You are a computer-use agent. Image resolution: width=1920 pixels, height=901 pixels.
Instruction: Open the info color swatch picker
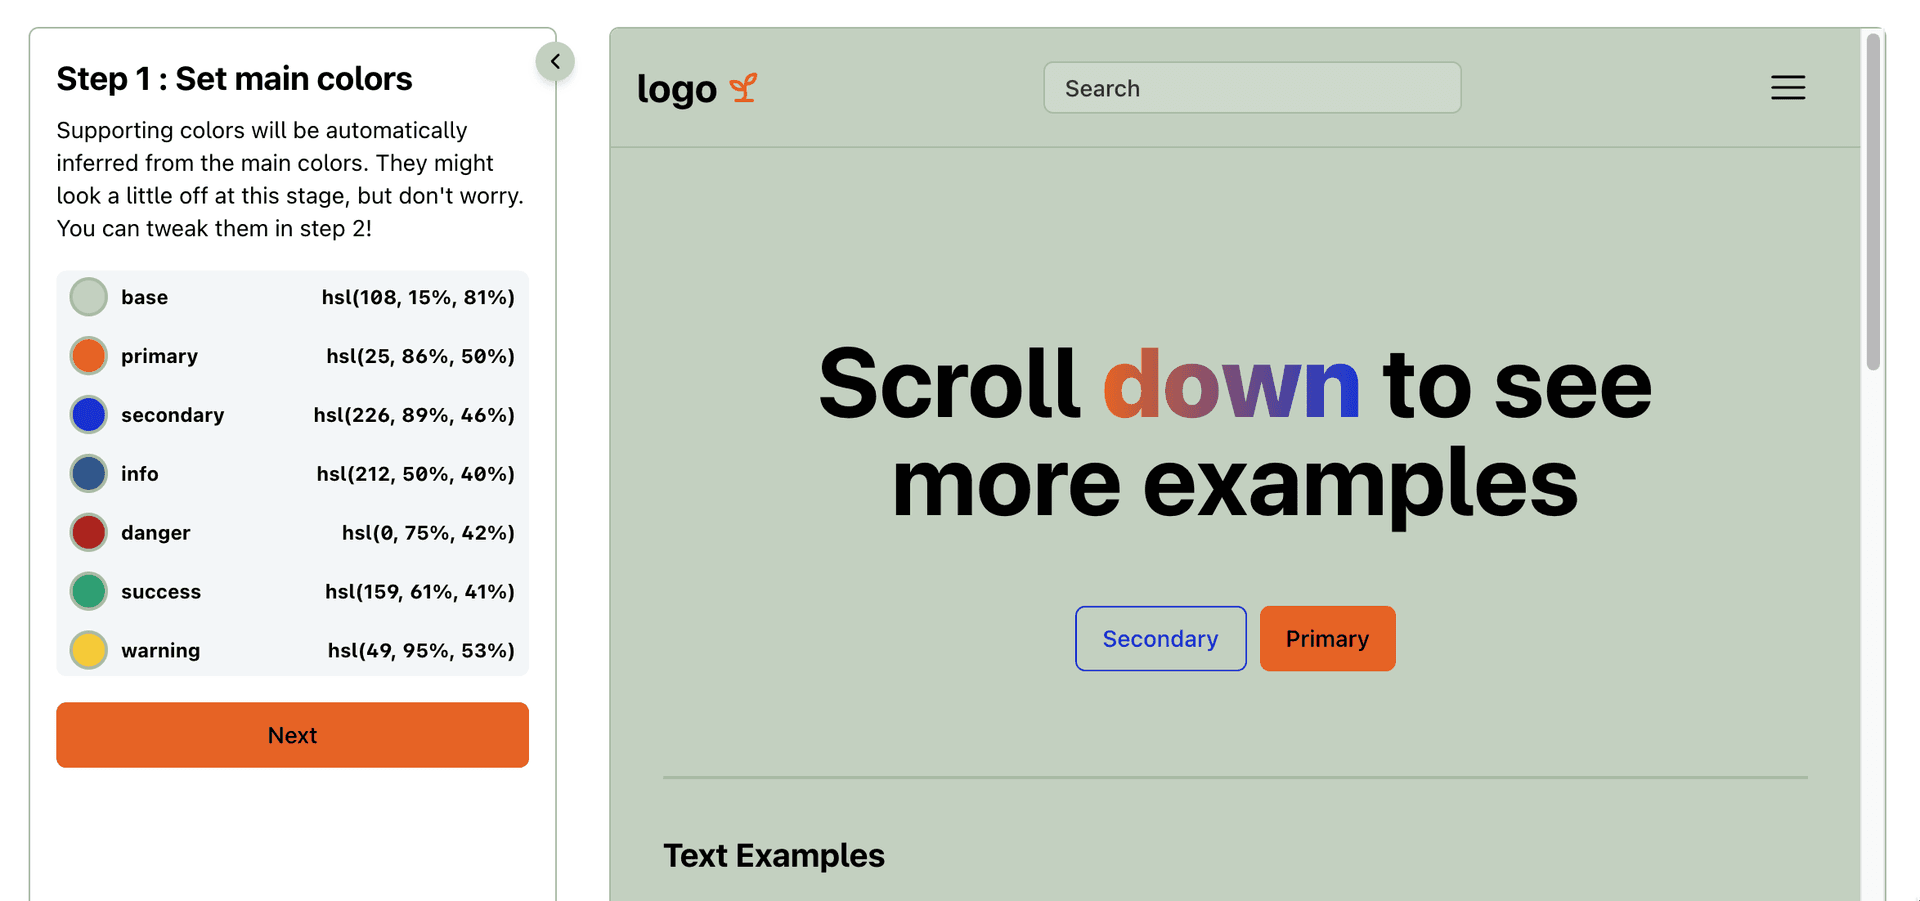88,473
